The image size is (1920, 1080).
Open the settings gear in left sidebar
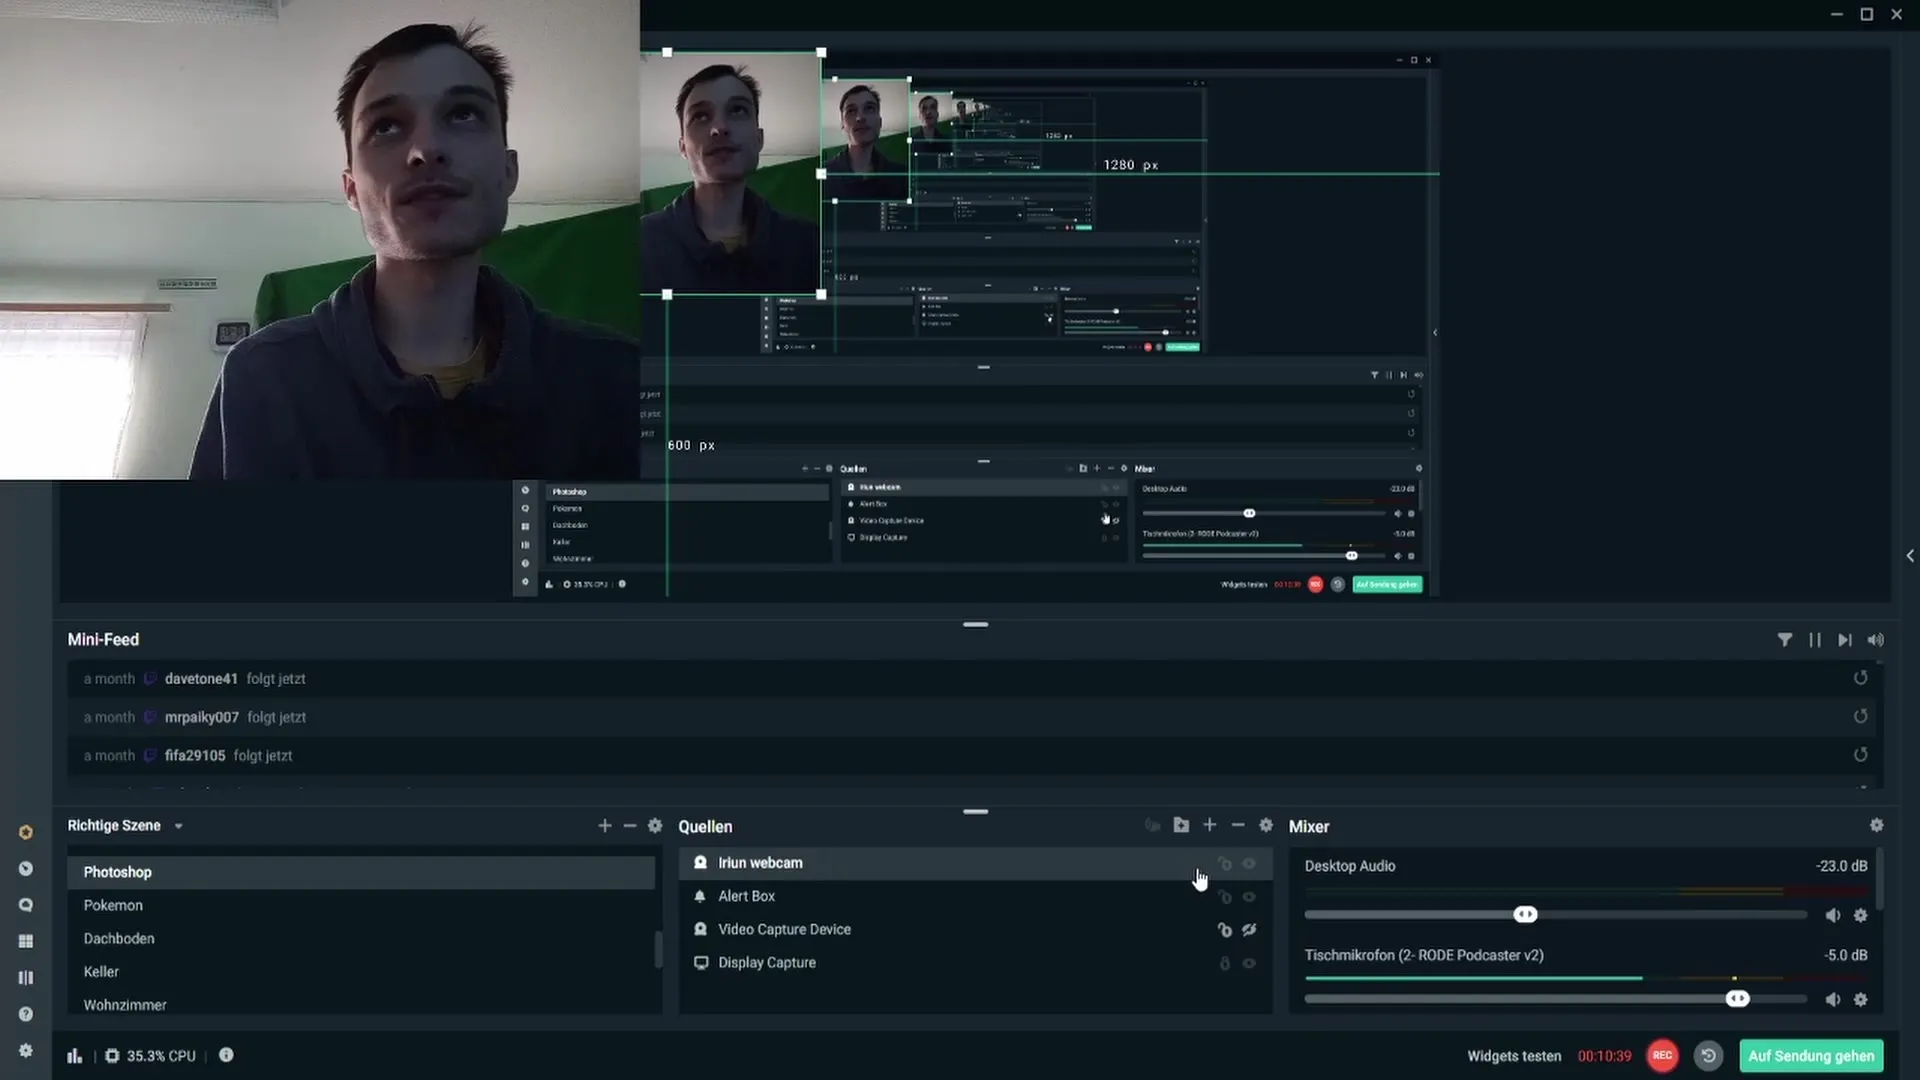26,1050
